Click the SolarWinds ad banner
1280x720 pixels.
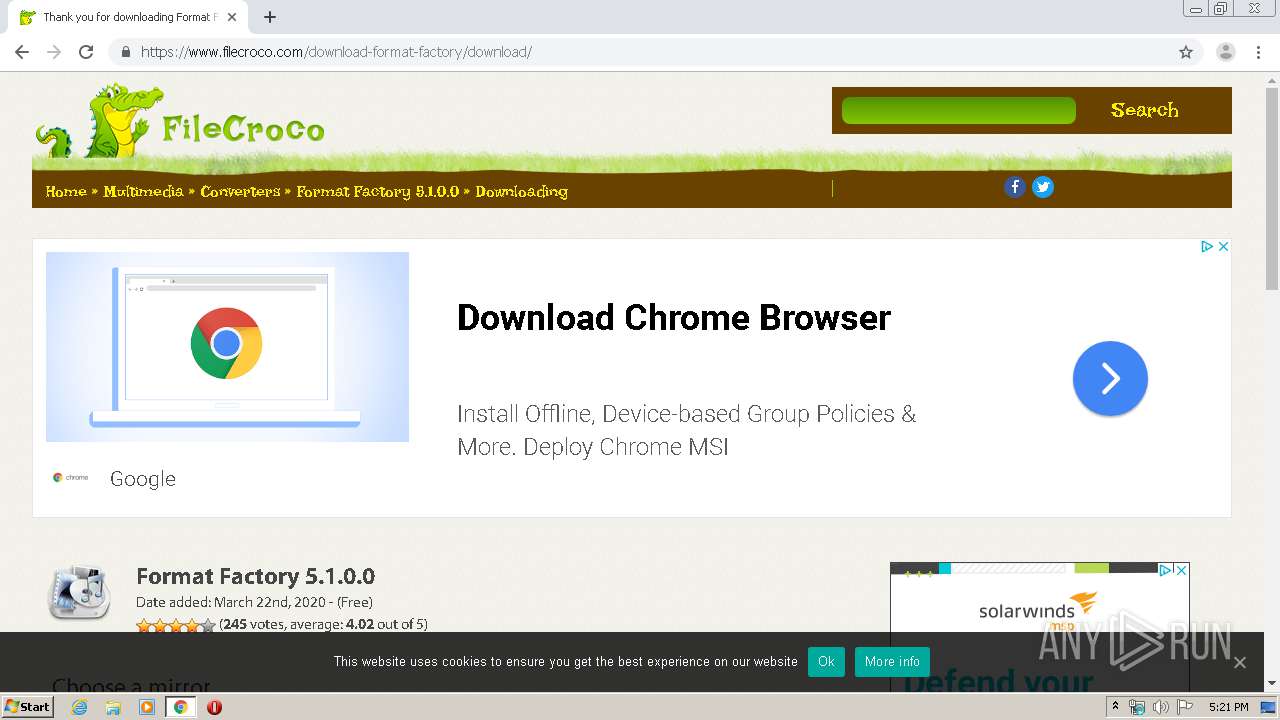1040,627
